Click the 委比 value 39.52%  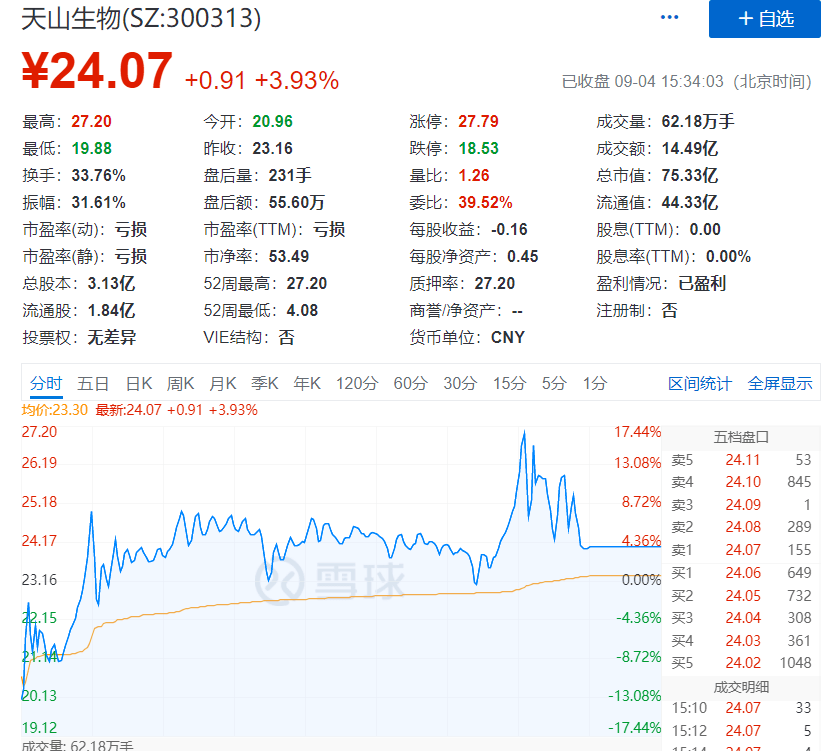pos(485,202)
